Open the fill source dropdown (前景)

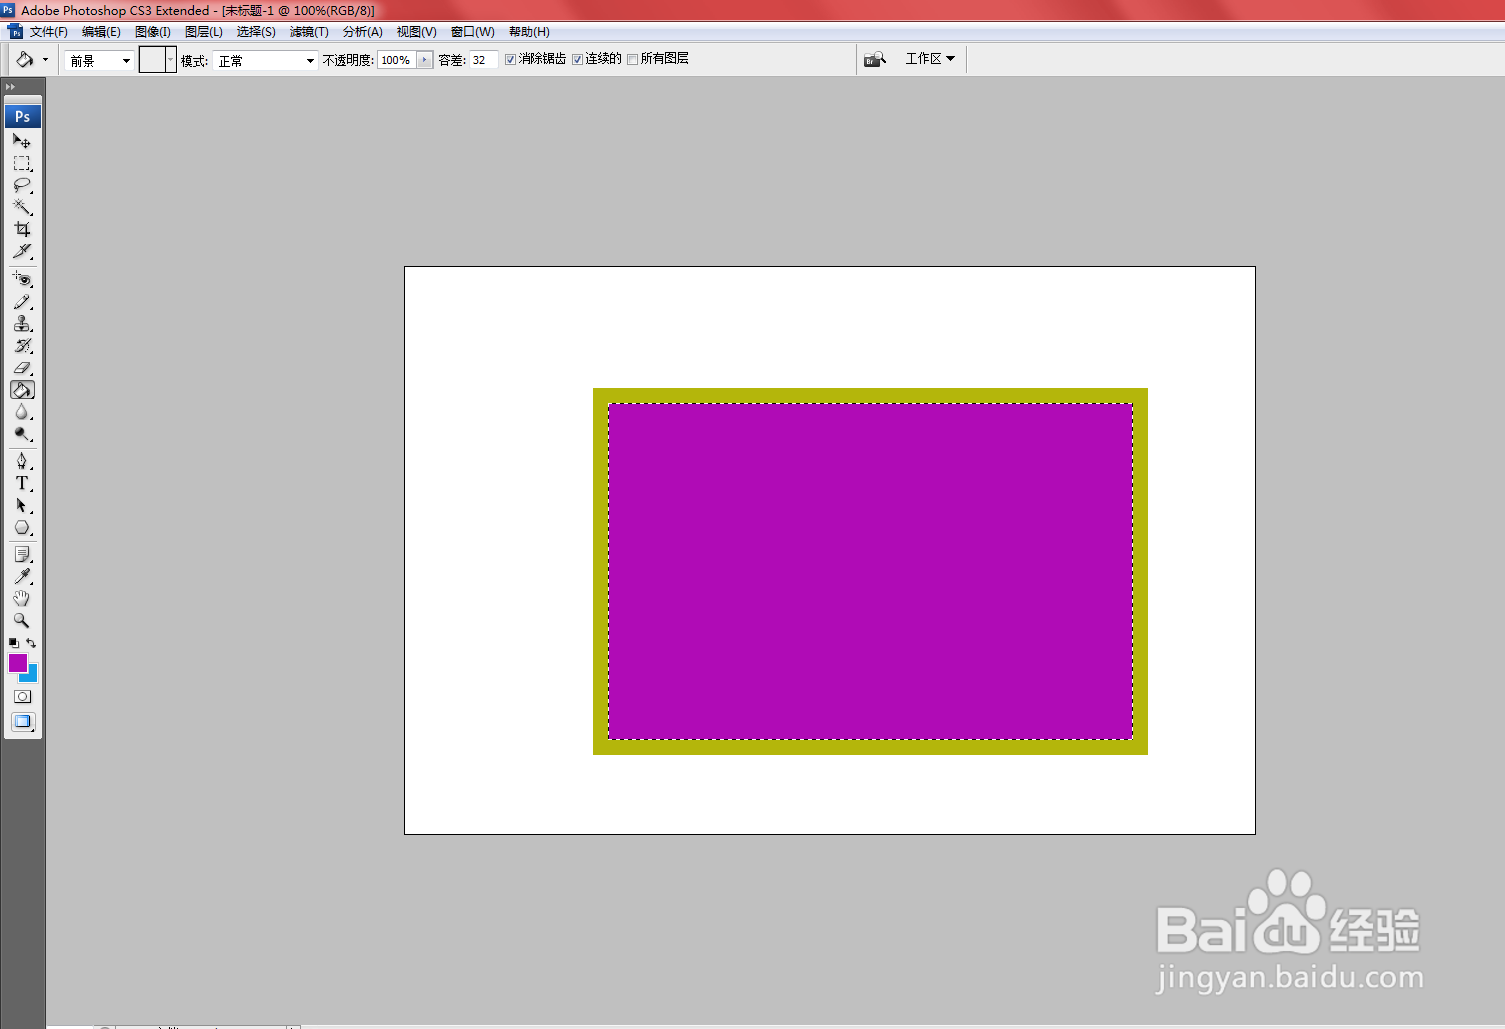pyautogui.click(x=99, y=60)
